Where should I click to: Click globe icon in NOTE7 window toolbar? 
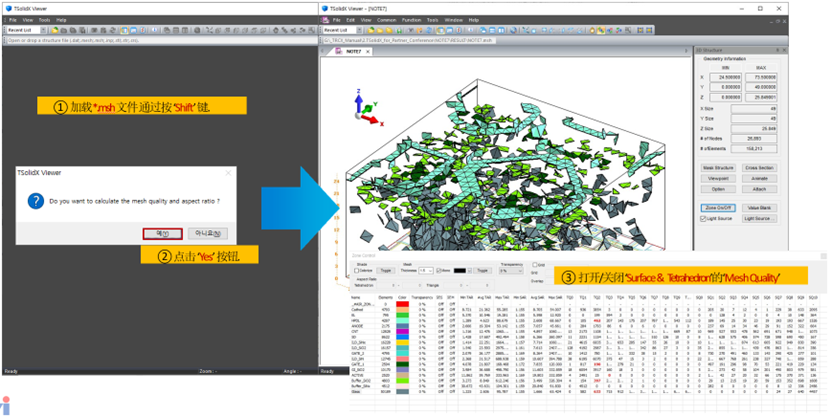click(513, 30)
